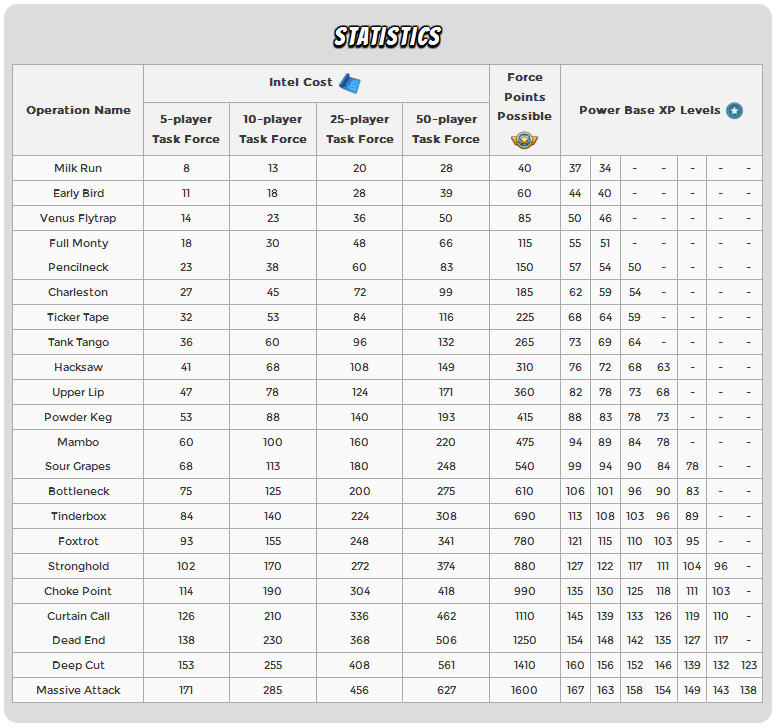The image size is (777, 728).
Task: Click the Power Base XP star icon
Action: pyautogui.click(x=735, y=111)
